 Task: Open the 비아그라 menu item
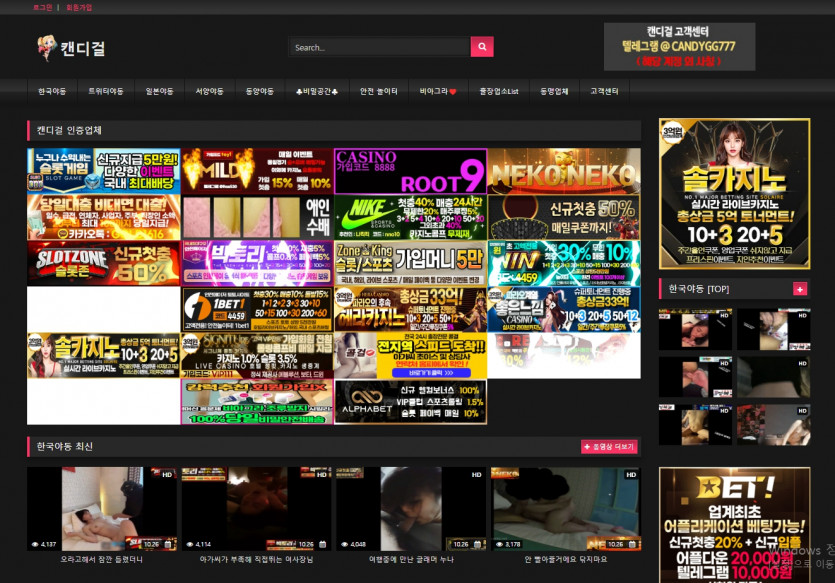438,91
